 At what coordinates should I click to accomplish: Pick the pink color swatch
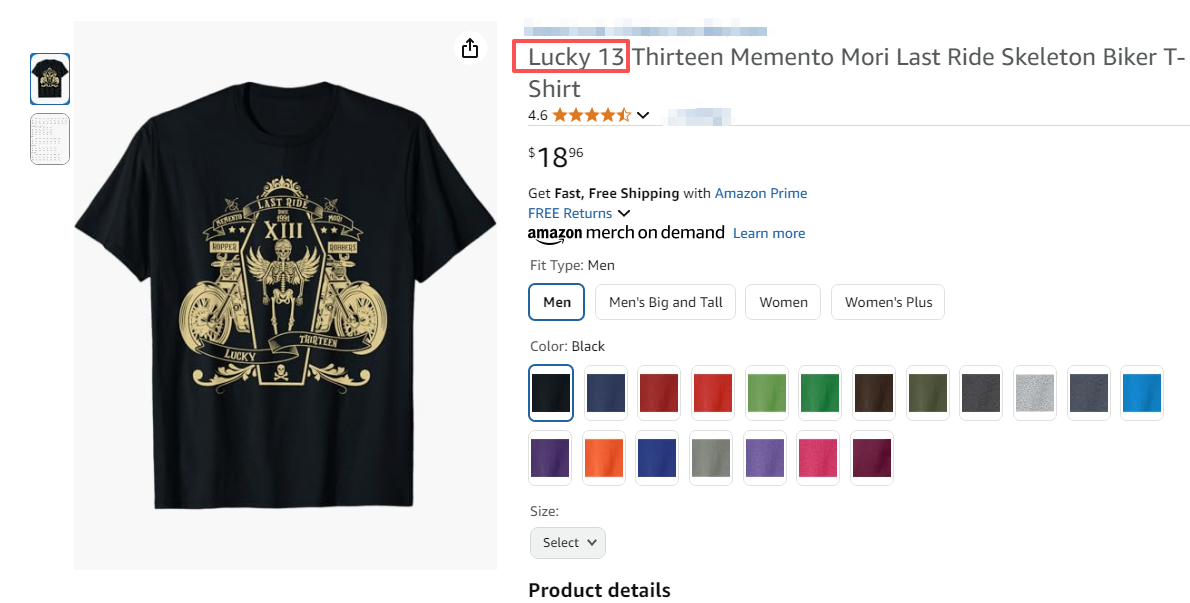(818, 458)
